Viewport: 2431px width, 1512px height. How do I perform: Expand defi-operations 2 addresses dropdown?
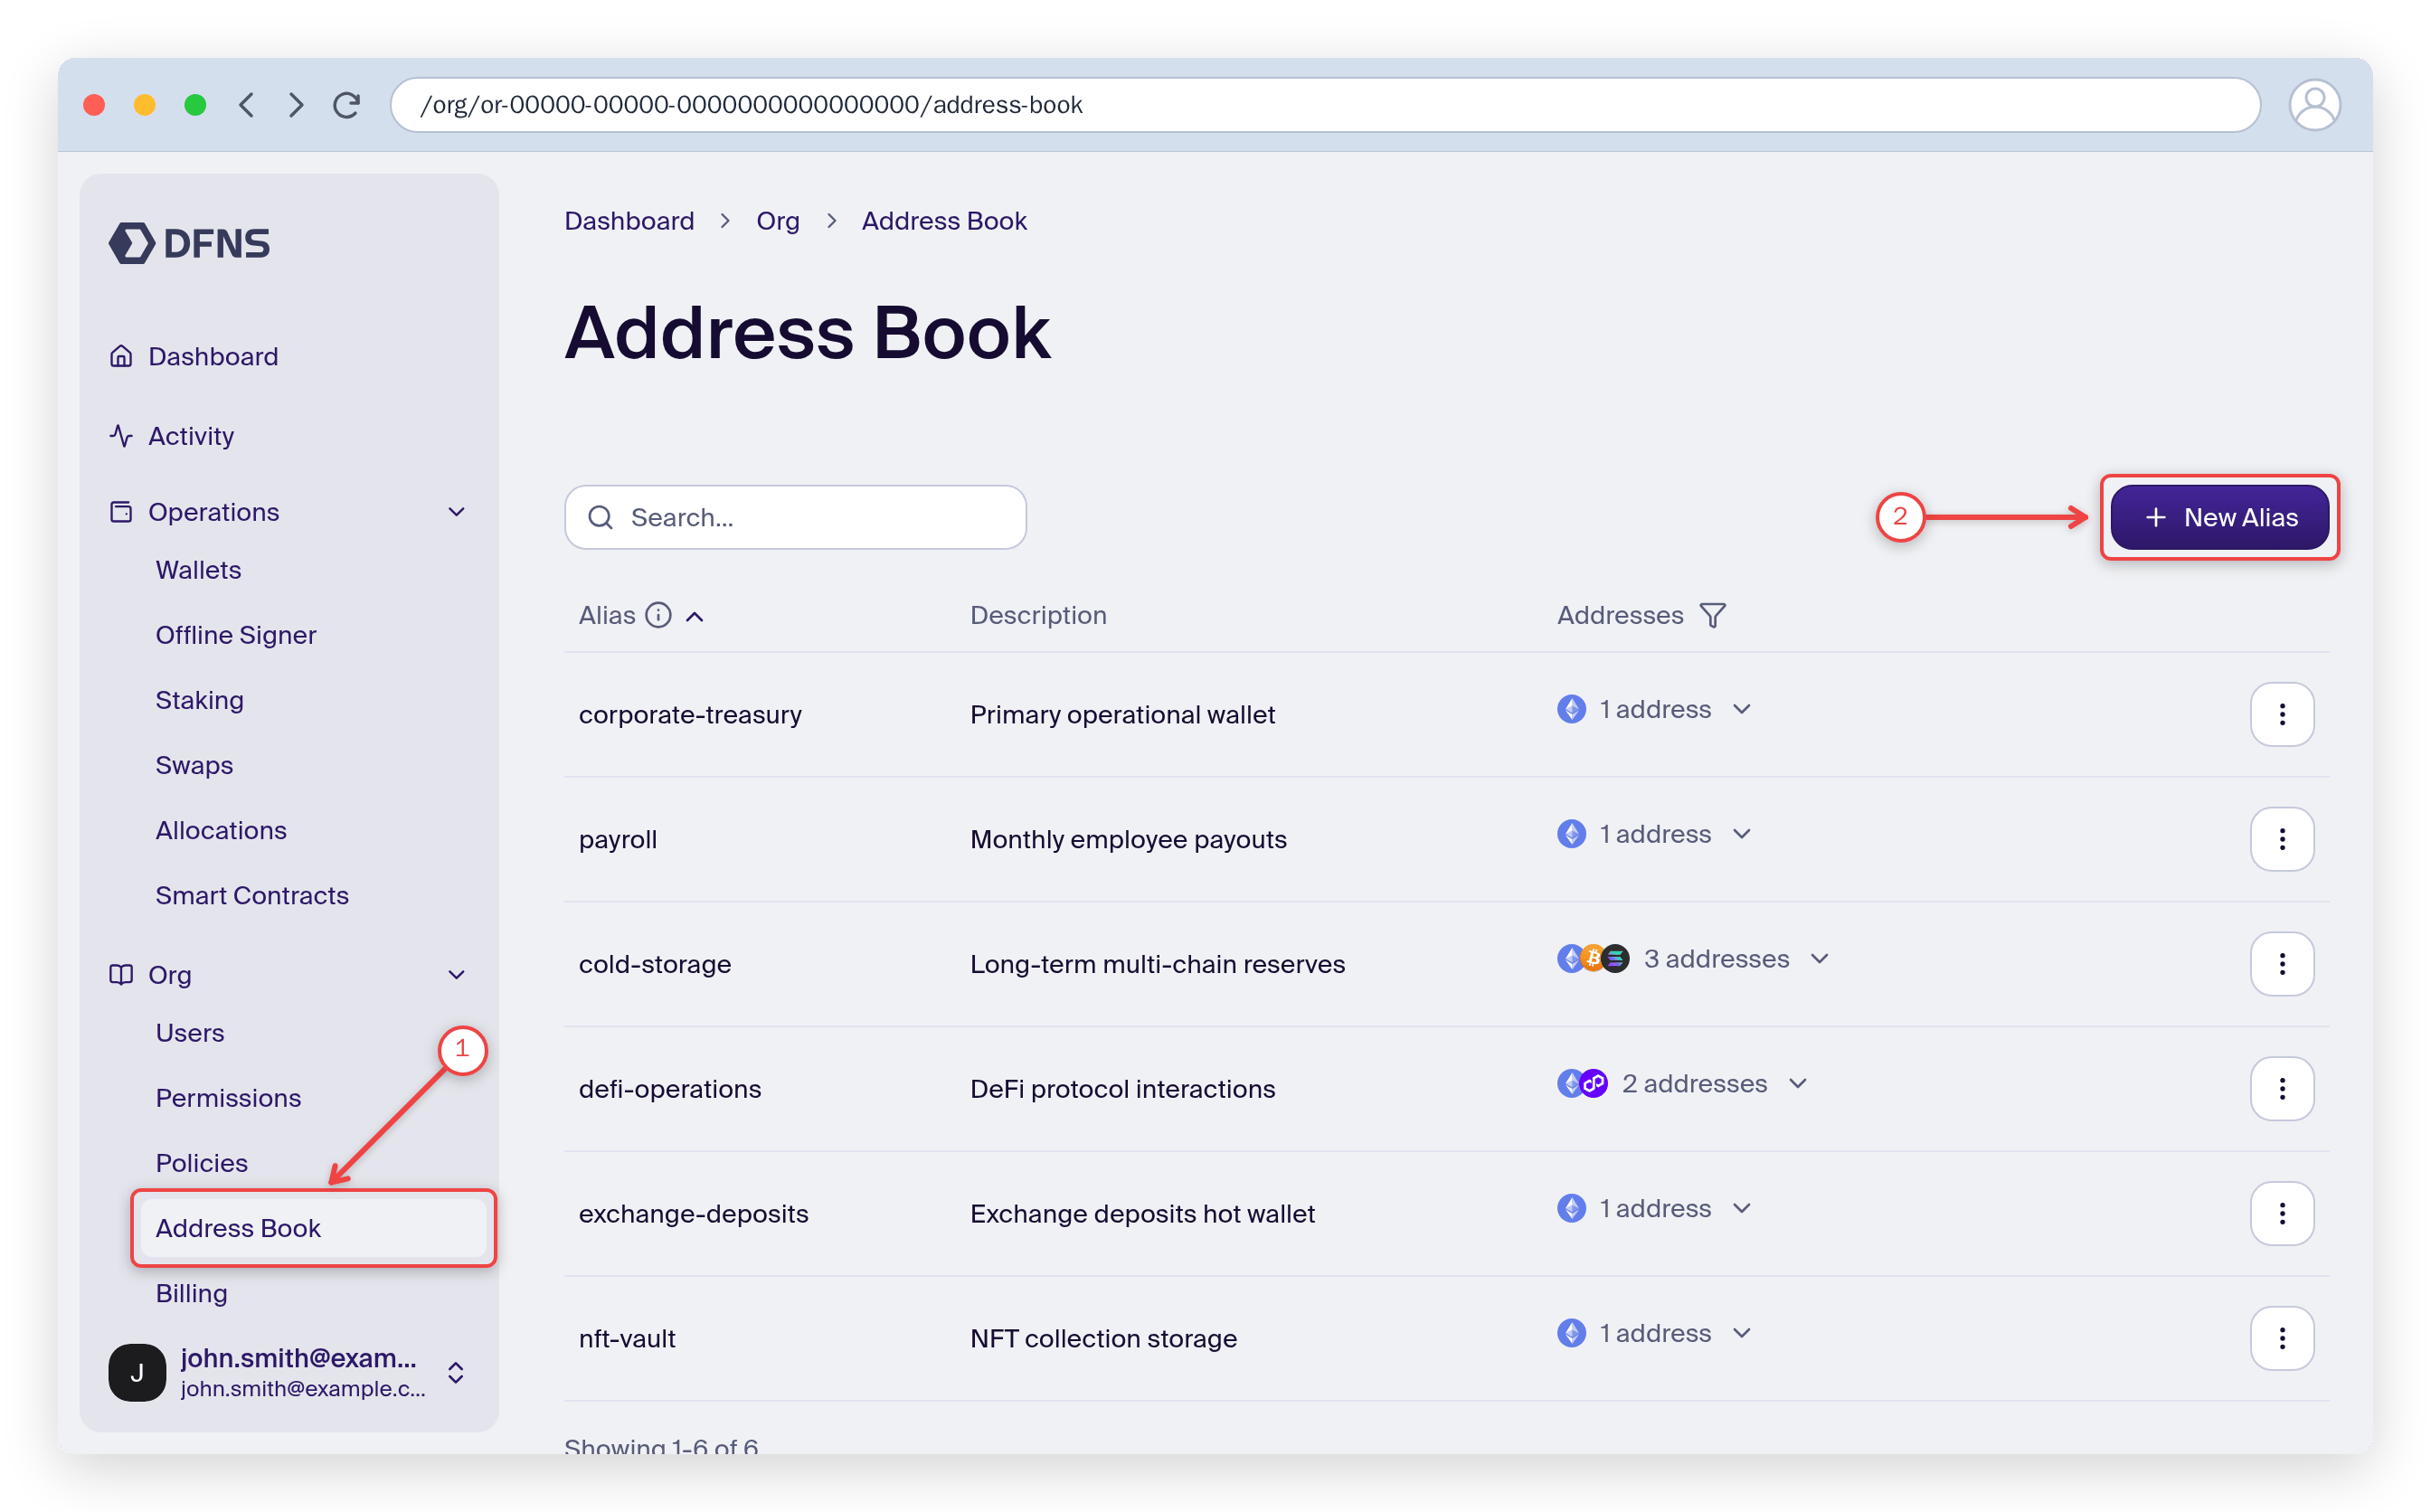tap(1797, 1083)
